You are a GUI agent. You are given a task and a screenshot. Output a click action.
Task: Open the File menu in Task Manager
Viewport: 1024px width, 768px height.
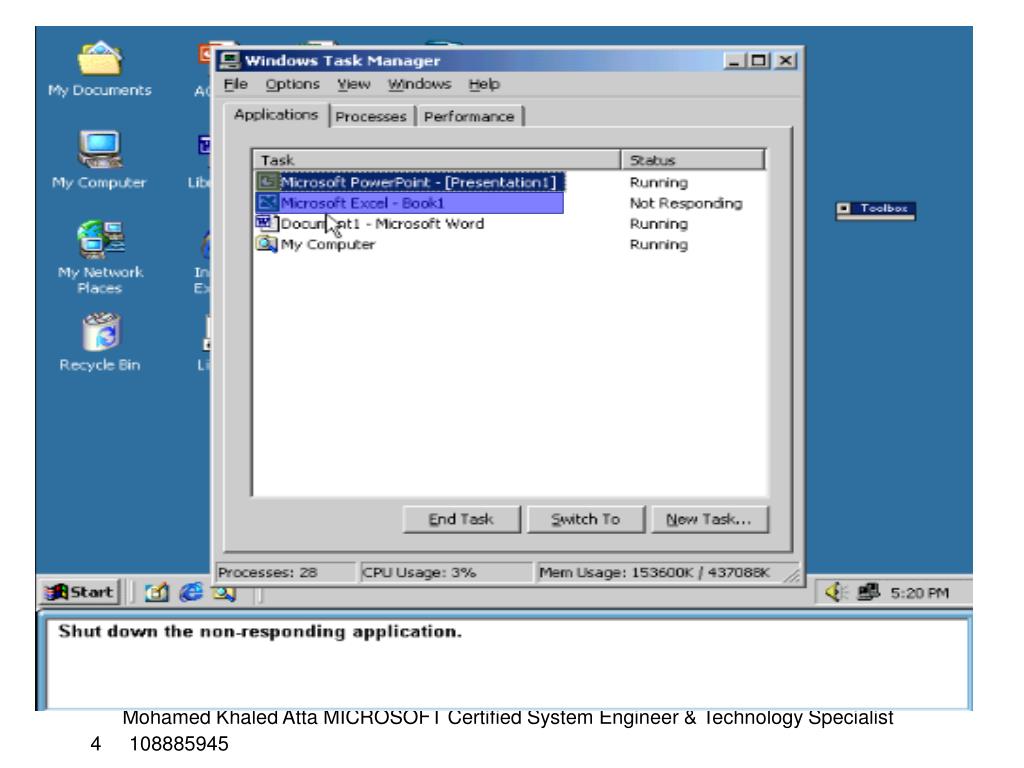(x=235, y=84)
